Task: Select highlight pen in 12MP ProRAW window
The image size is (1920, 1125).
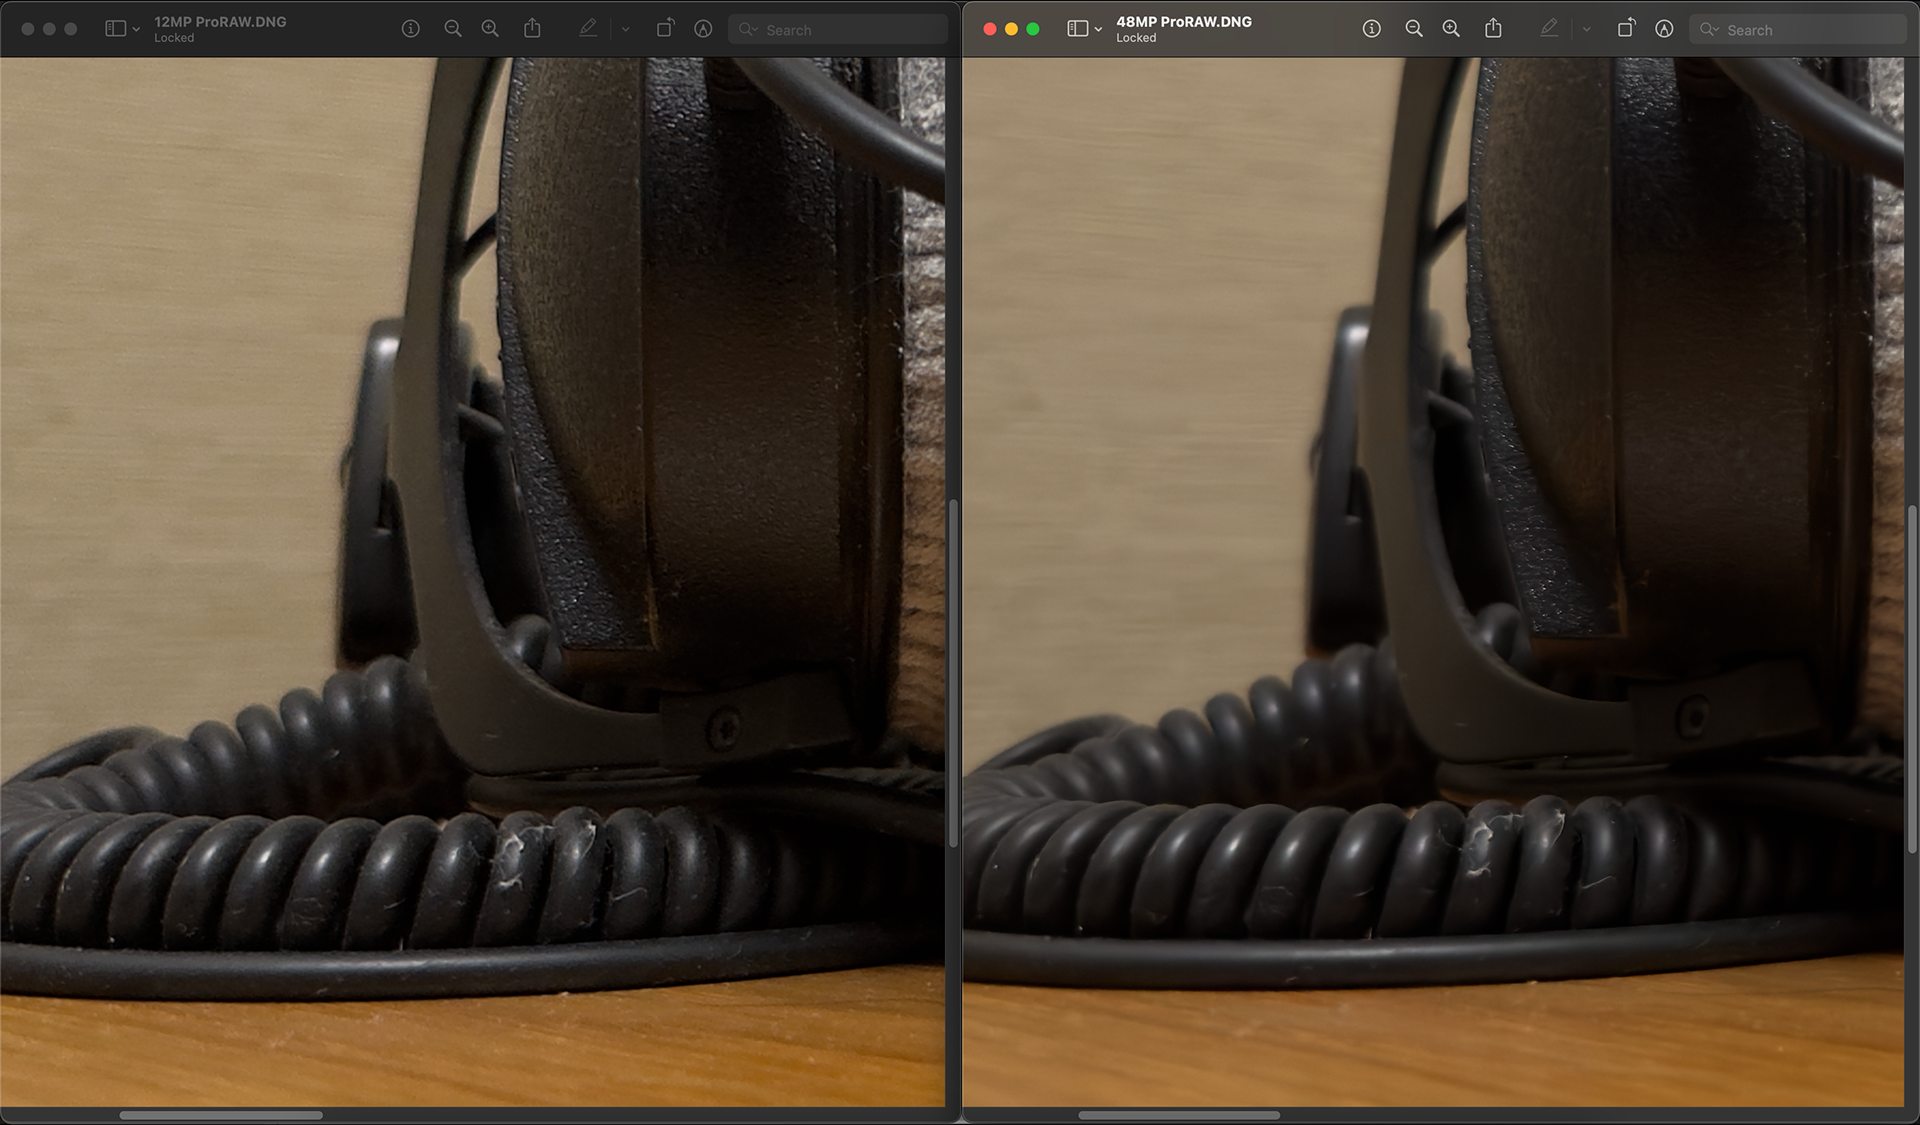Action: coord(588,28)
